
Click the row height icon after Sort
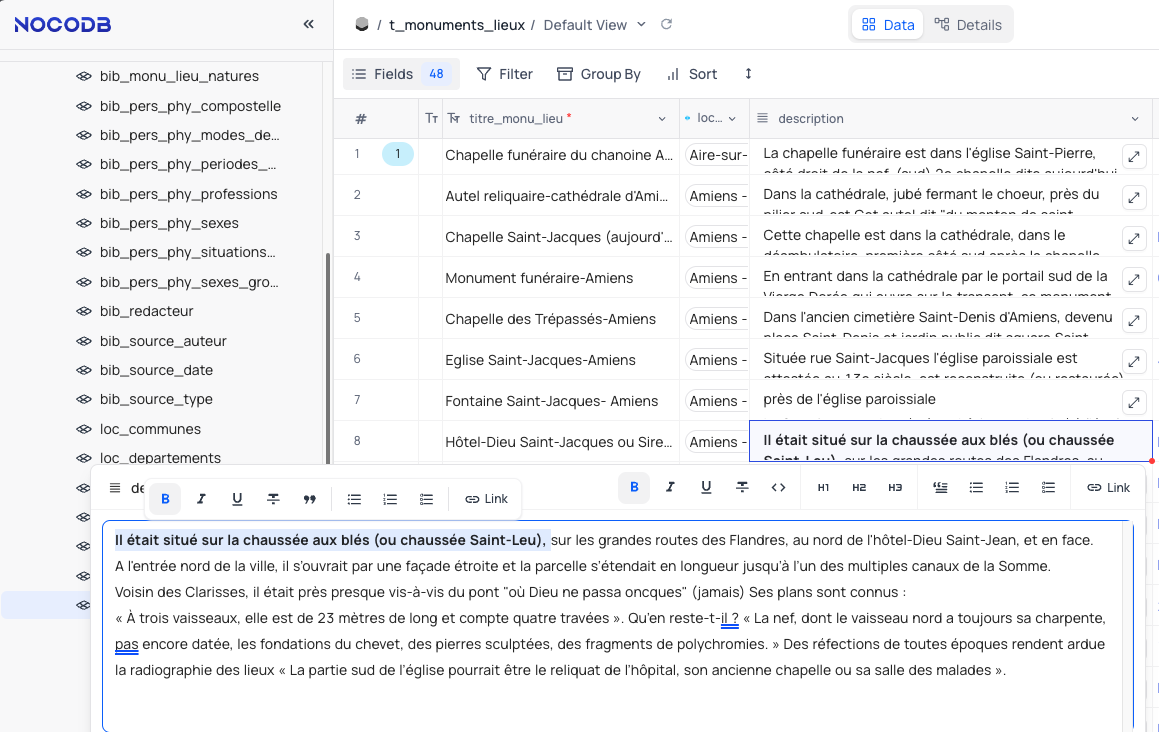coord(748,74)
